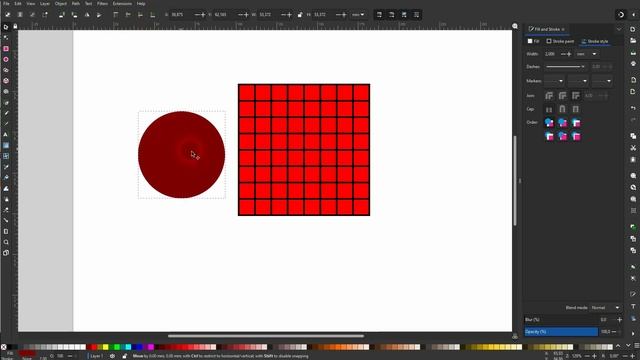Click Select All objects icon
The image size is (640, 360).
[x=7, y=15]
